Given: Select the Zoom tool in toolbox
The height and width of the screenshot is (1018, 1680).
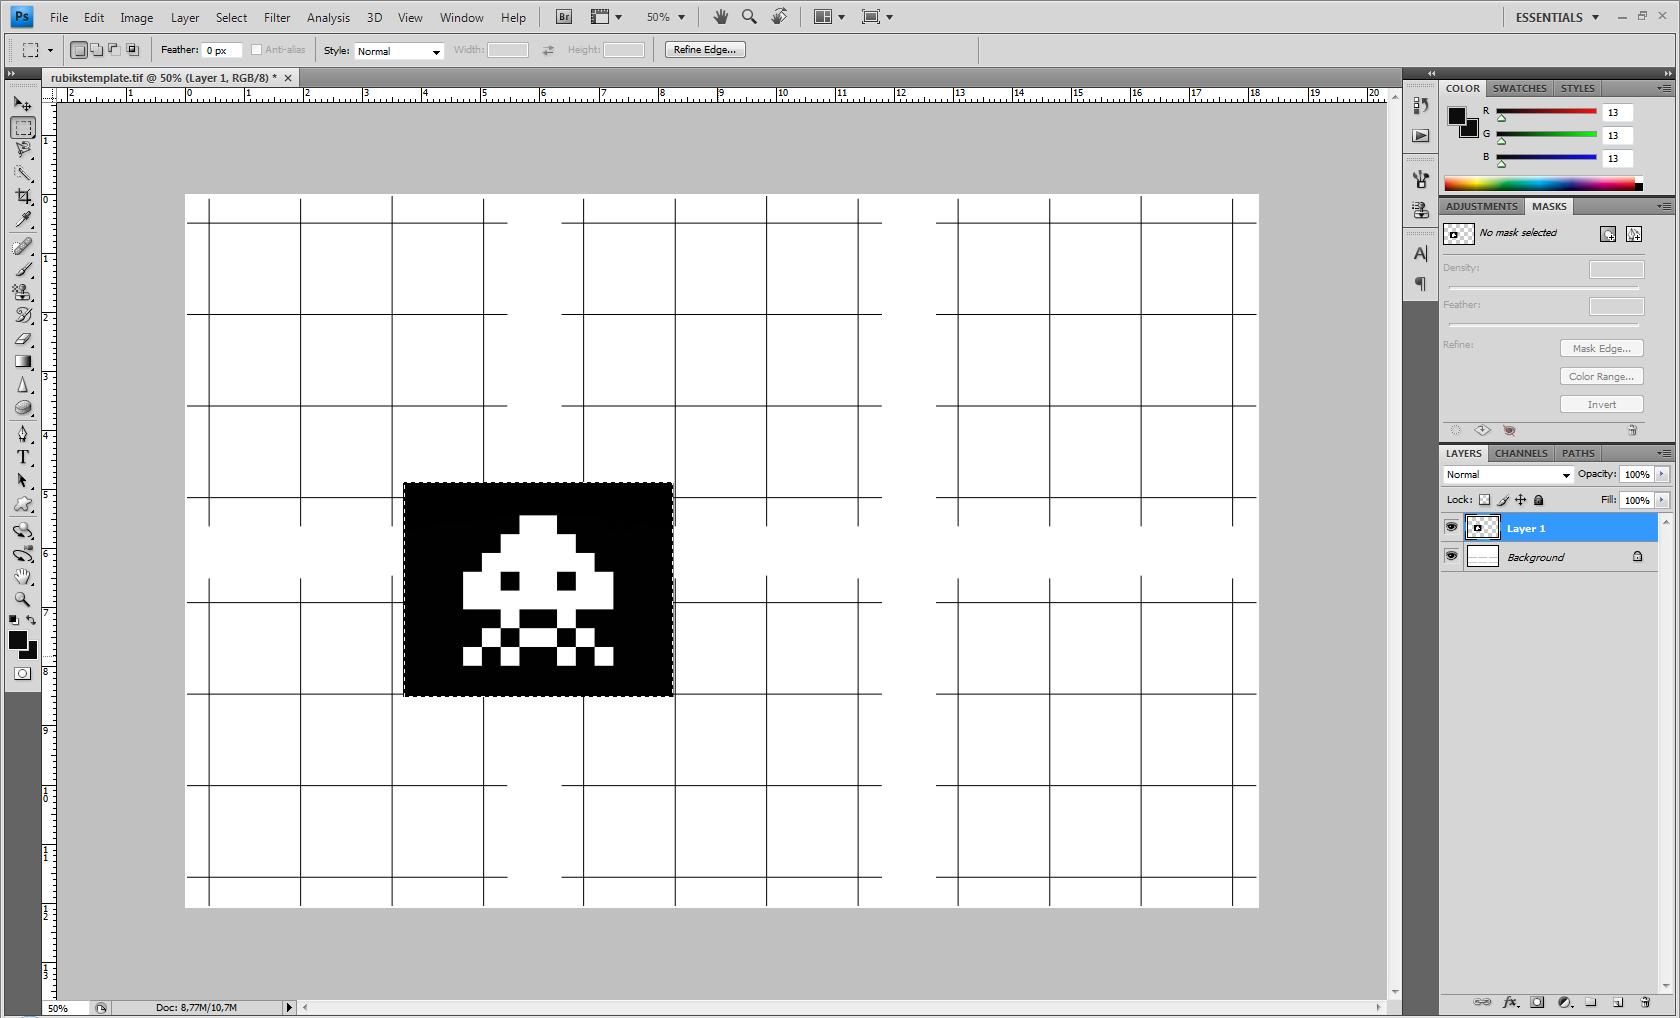Looking at the screenshot, I should pyautogui.click(x=23, y=599).
